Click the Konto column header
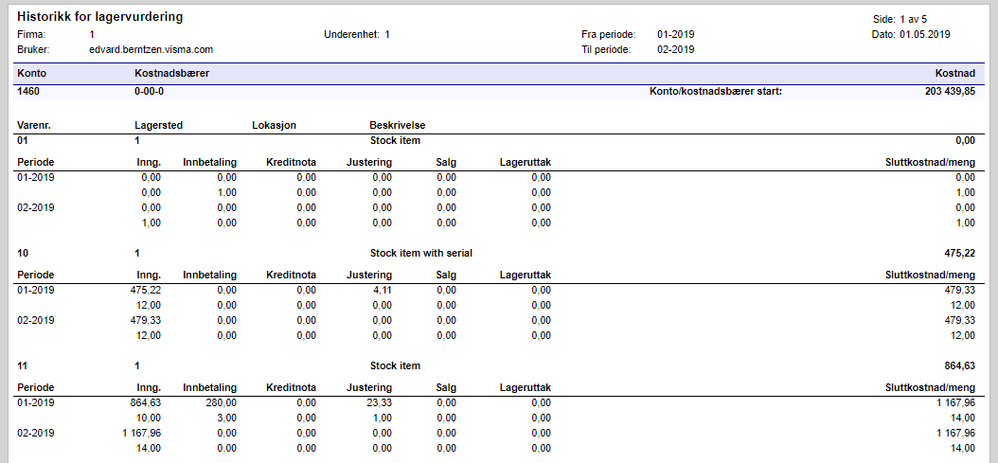Viewport: 998px width, 463px height. (x=32, y=74)
